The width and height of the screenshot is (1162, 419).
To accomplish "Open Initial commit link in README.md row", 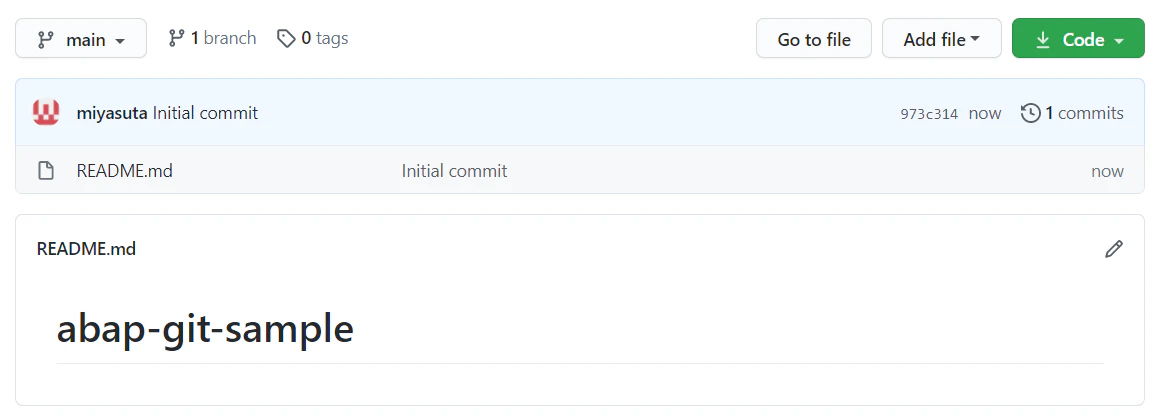I will click(x=454, y=171).
